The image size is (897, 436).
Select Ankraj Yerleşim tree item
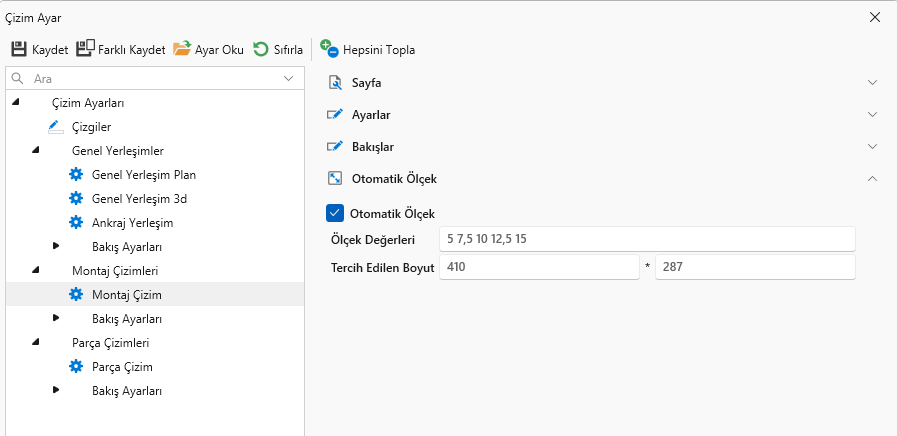coord(132,222)
